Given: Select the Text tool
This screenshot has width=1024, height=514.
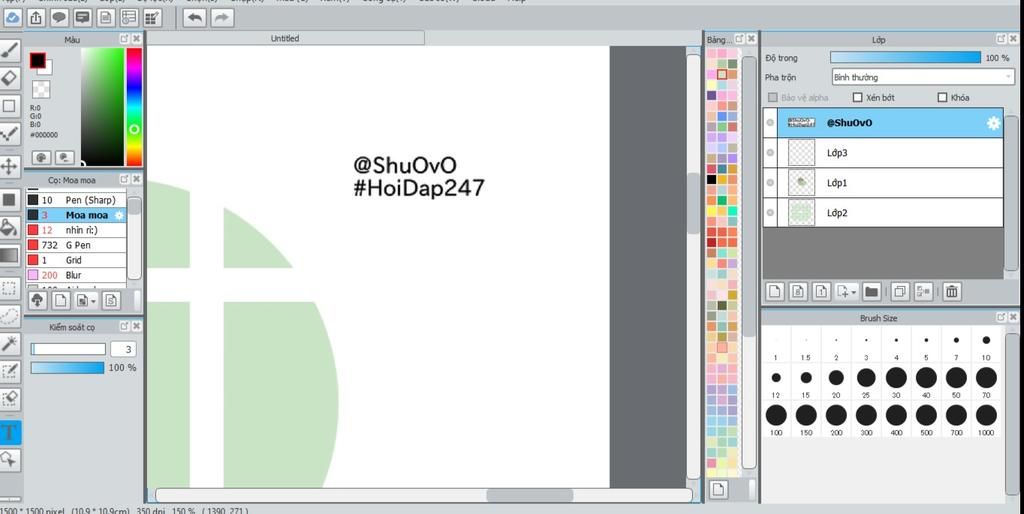Looking at the screenshot, I should click(10, 432).
